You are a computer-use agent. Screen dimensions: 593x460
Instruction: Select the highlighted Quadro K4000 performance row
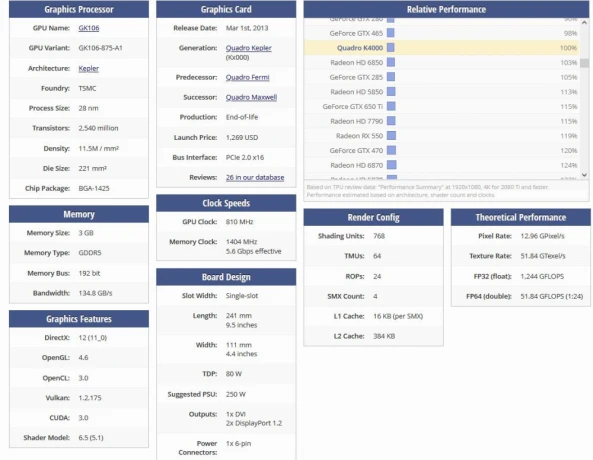tap(441, 48)
